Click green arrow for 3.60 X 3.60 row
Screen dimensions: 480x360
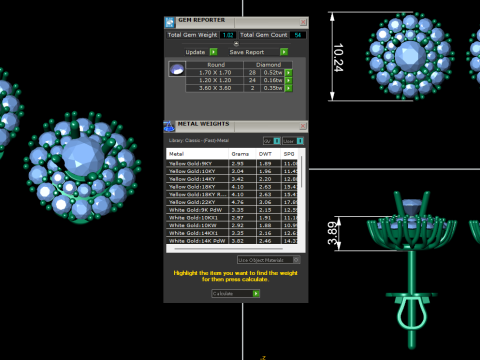click(x=289, y=88)
